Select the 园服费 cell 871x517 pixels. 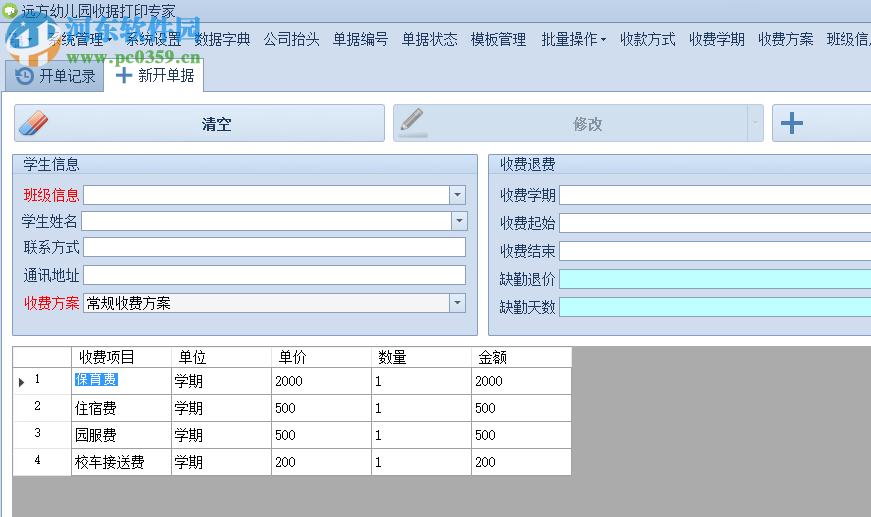pos(121,435)
